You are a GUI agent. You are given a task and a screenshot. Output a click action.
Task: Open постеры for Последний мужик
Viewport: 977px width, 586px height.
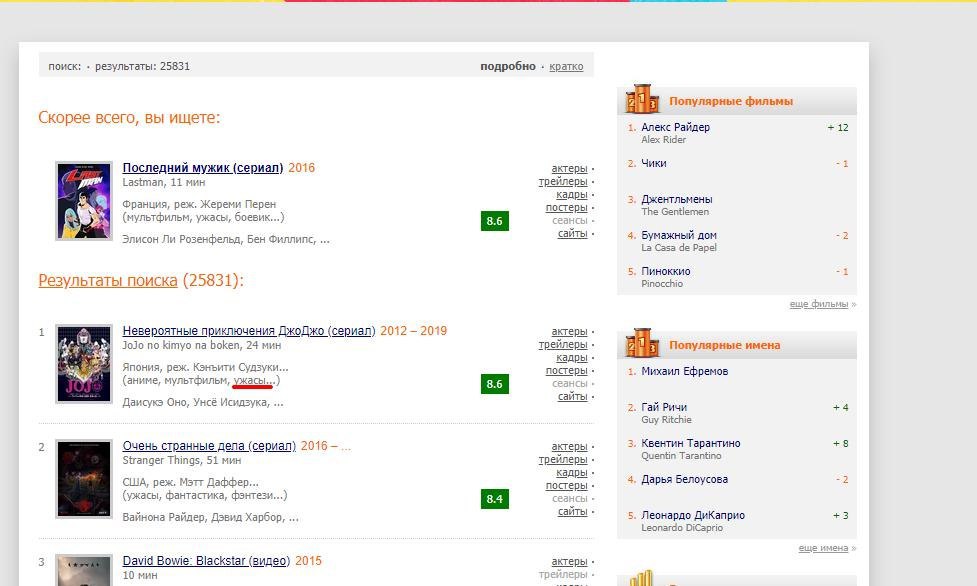pyautogui.click(x=566, y=208)
